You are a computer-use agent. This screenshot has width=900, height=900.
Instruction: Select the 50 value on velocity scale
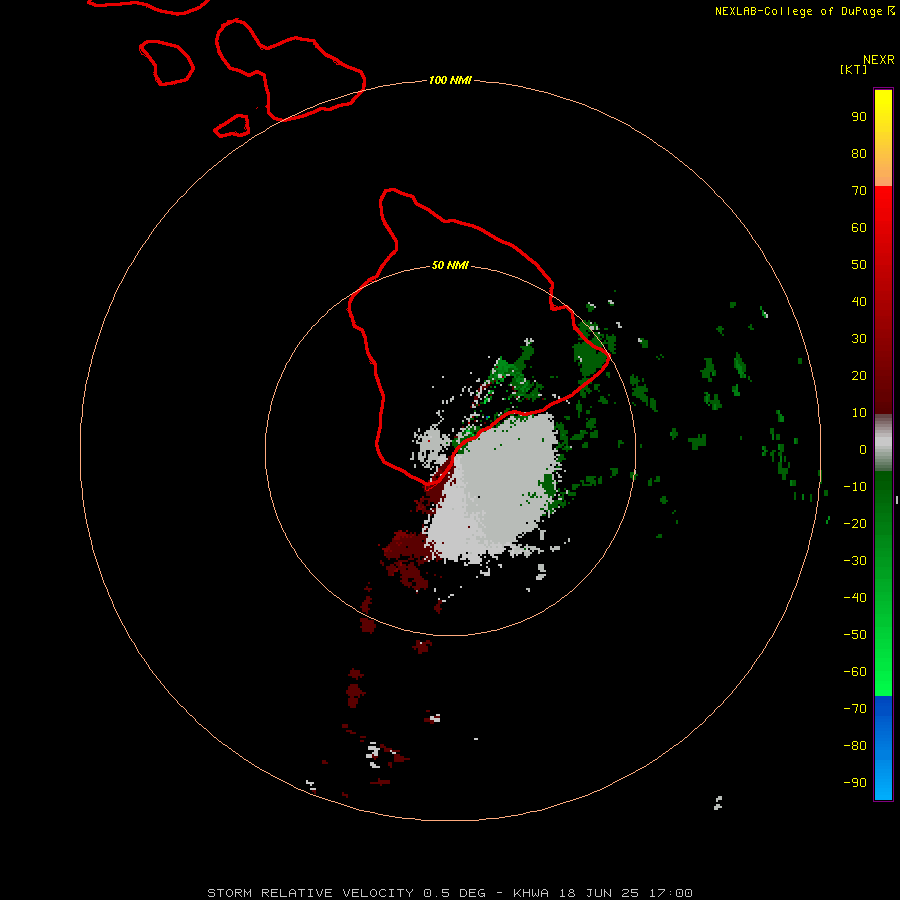tap(859, 265)
